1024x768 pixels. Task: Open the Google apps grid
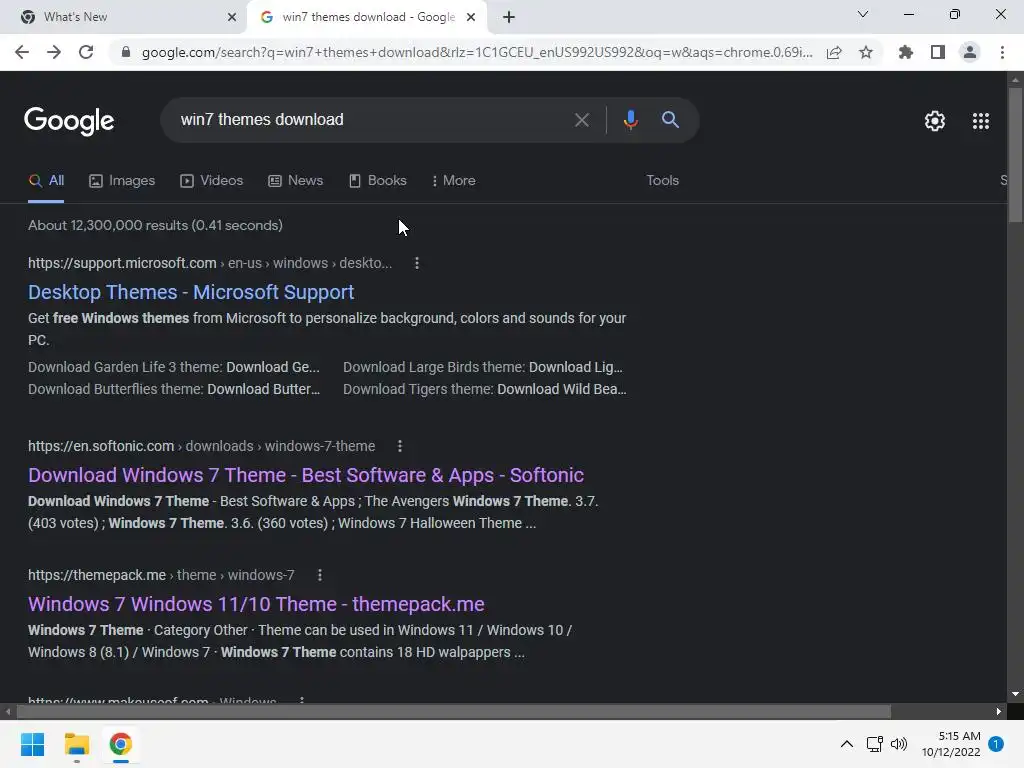coord(981,121)
